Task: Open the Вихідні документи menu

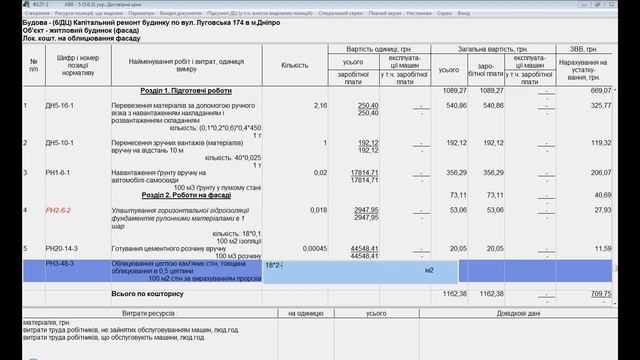Action: 180,13
